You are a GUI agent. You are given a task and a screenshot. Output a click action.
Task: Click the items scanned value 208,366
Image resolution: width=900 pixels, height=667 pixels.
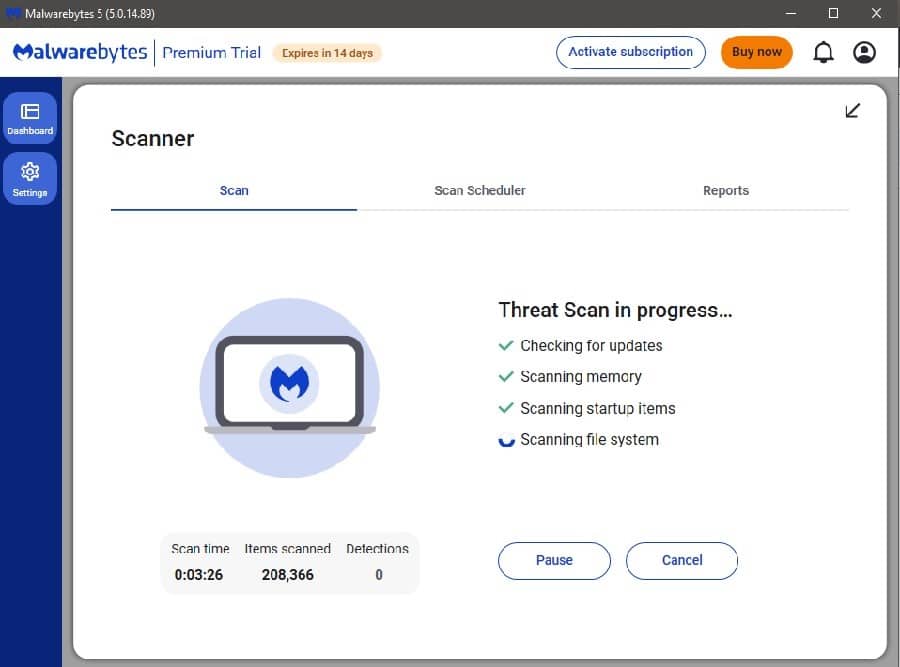(288, 575)
